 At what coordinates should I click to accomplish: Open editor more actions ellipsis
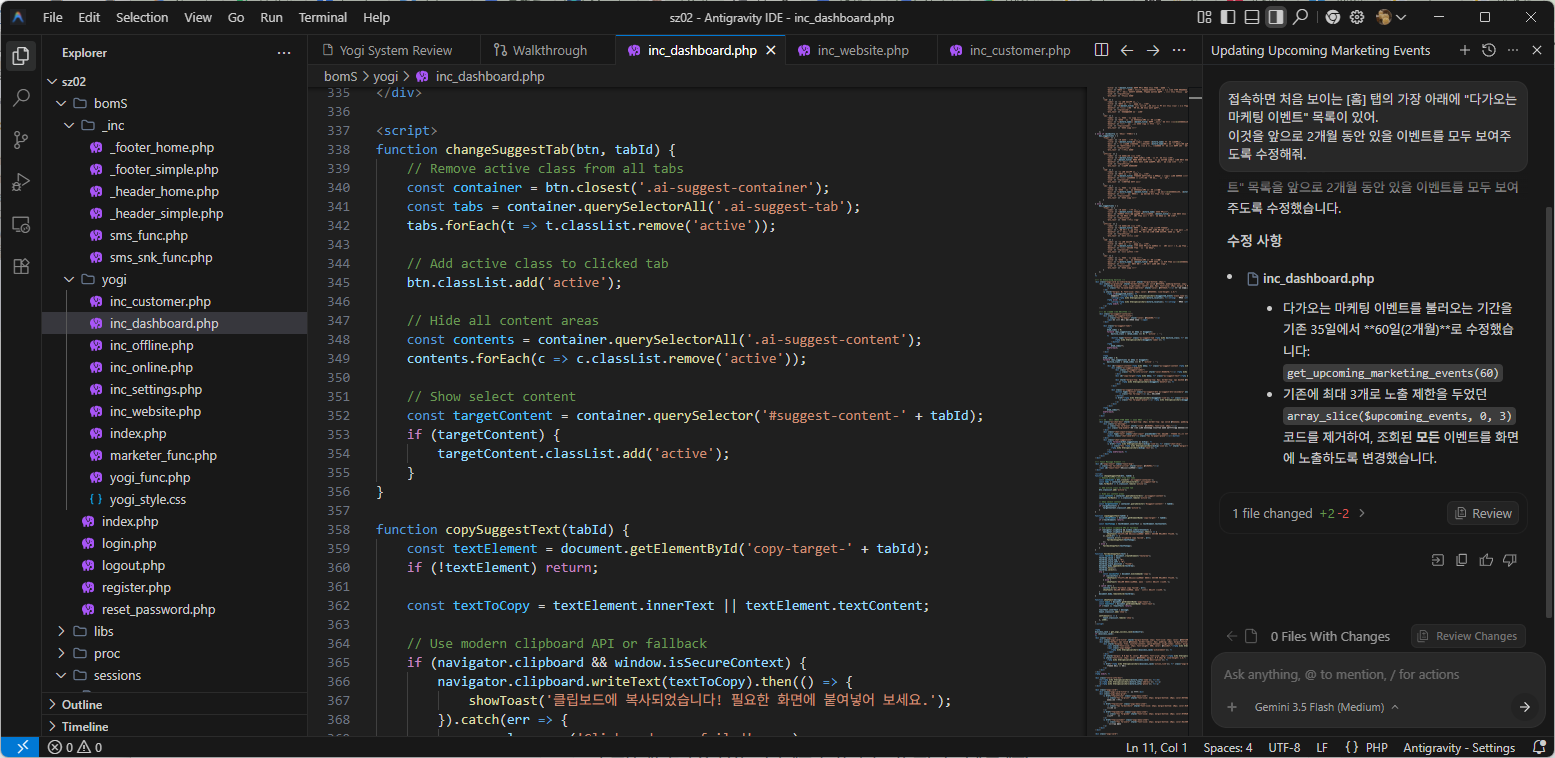click(x=1179, y=50)
